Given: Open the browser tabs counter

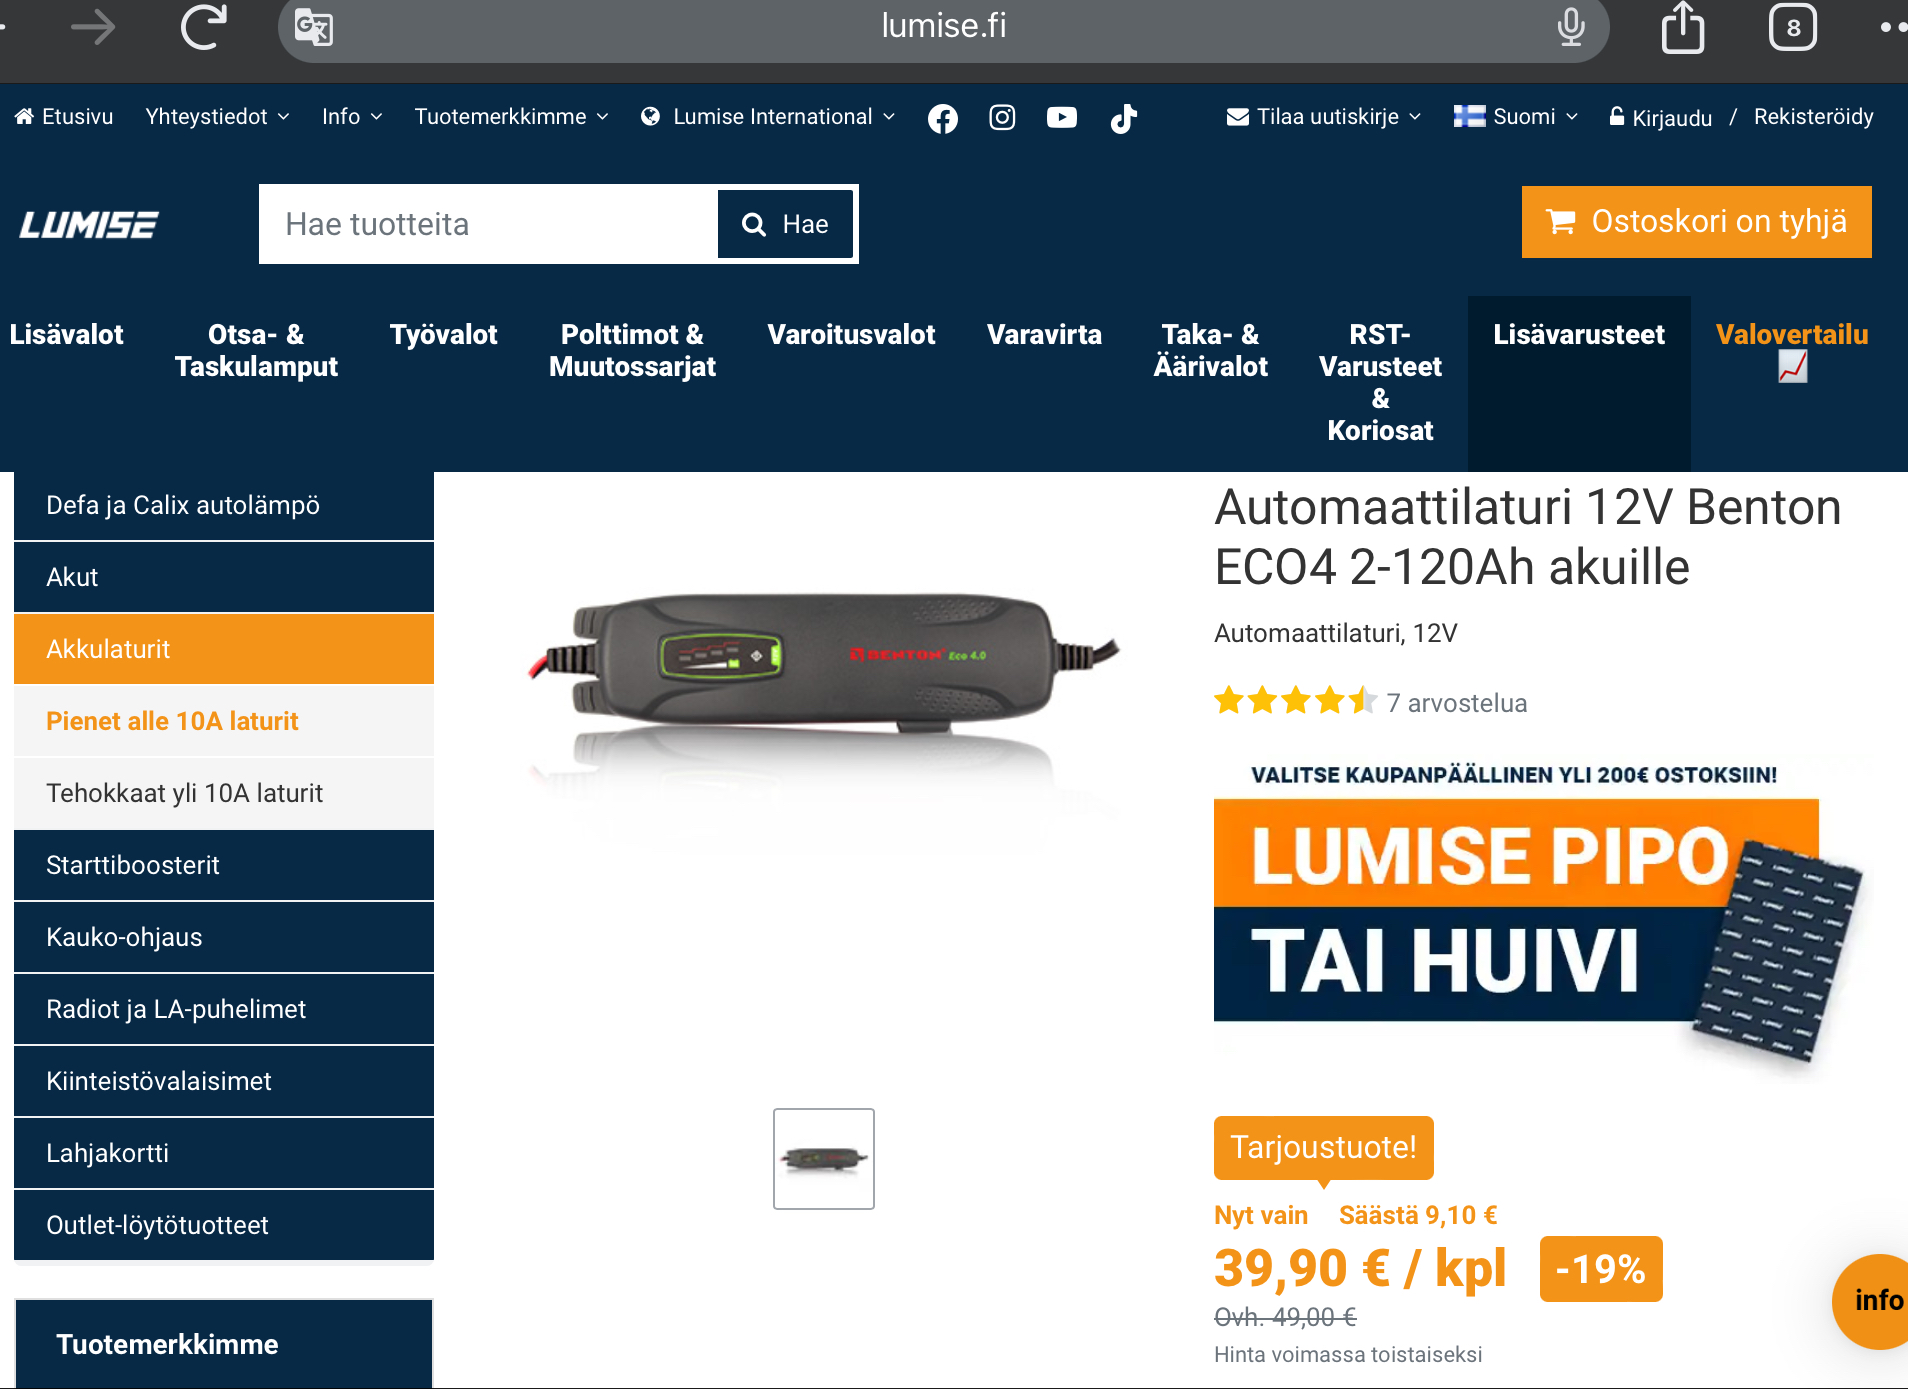Looking at the screenshot, I should [1792, 27].
